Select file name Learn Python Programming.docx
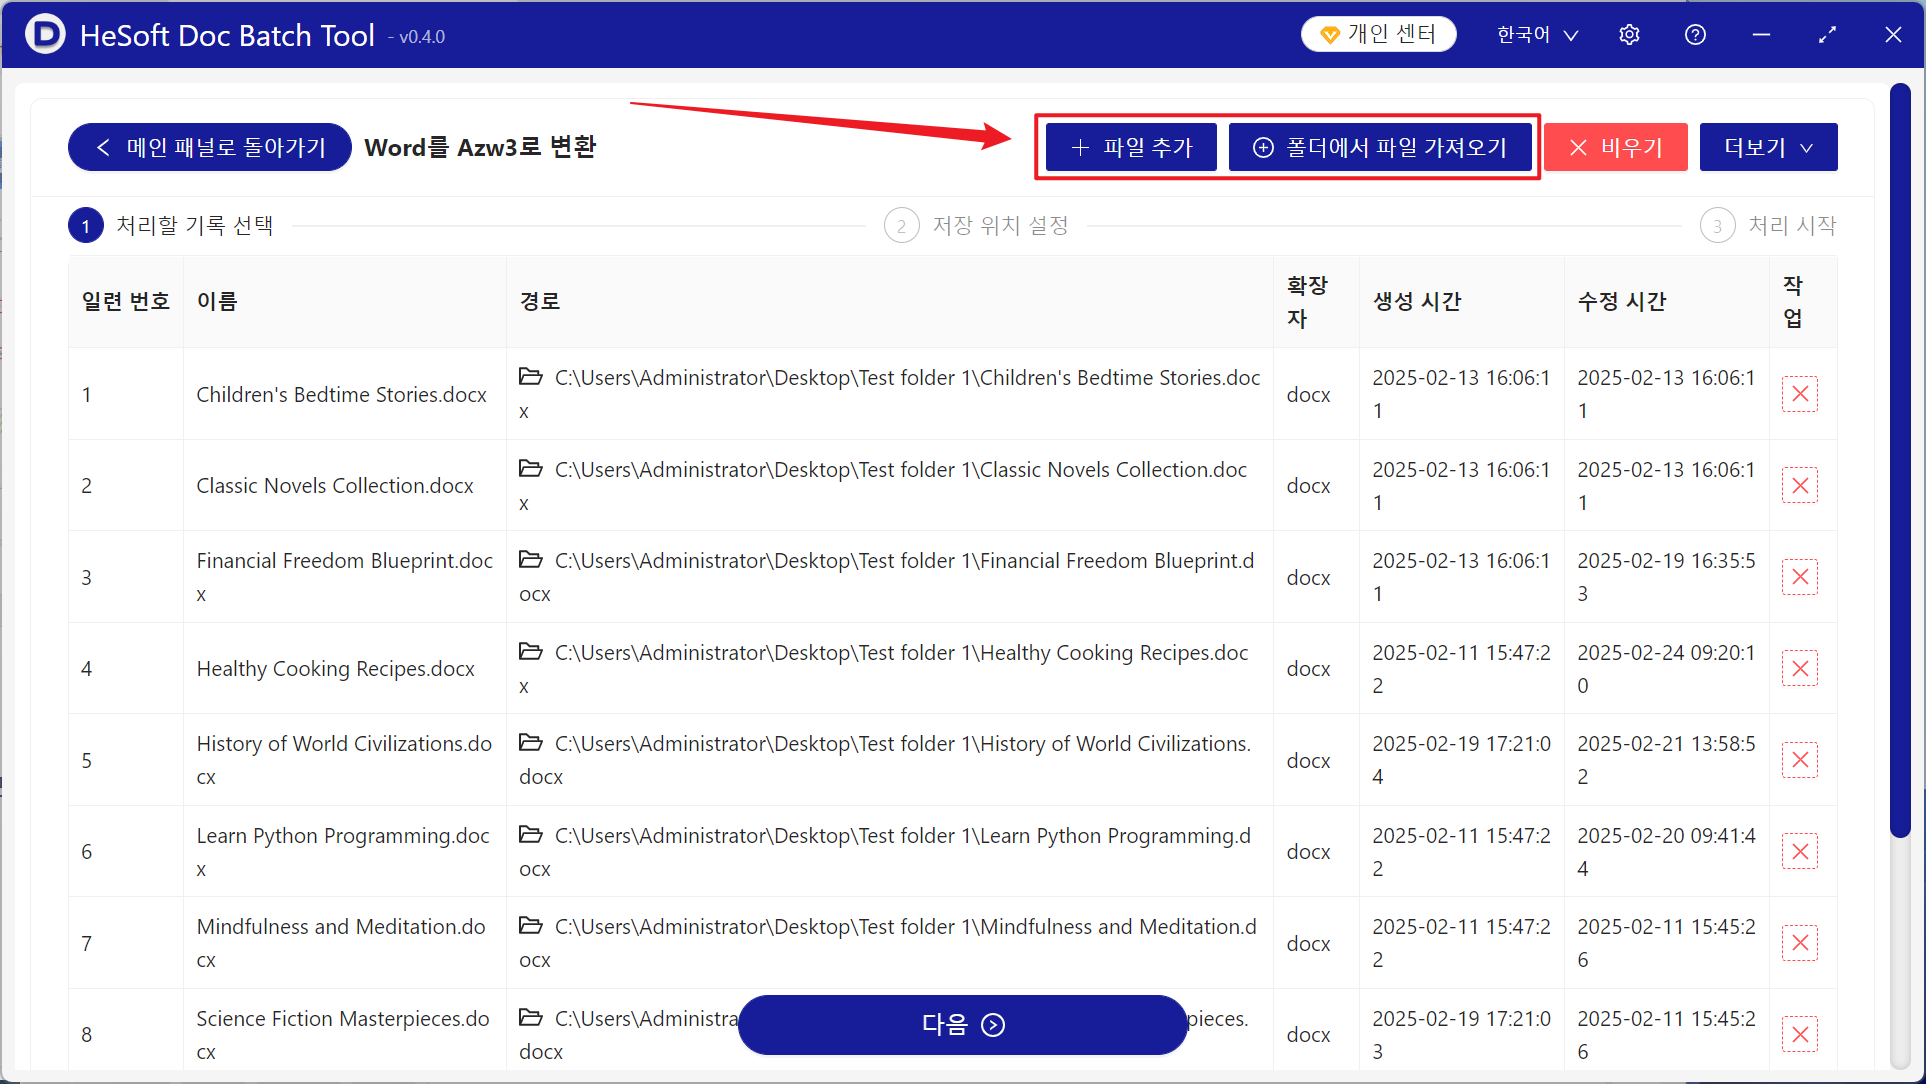 pyautogui.click(x=343, y=852)
